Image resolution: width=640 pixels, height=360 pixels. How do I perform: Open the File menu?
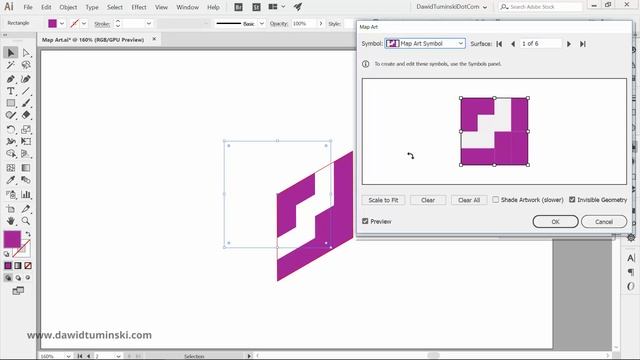28,7
